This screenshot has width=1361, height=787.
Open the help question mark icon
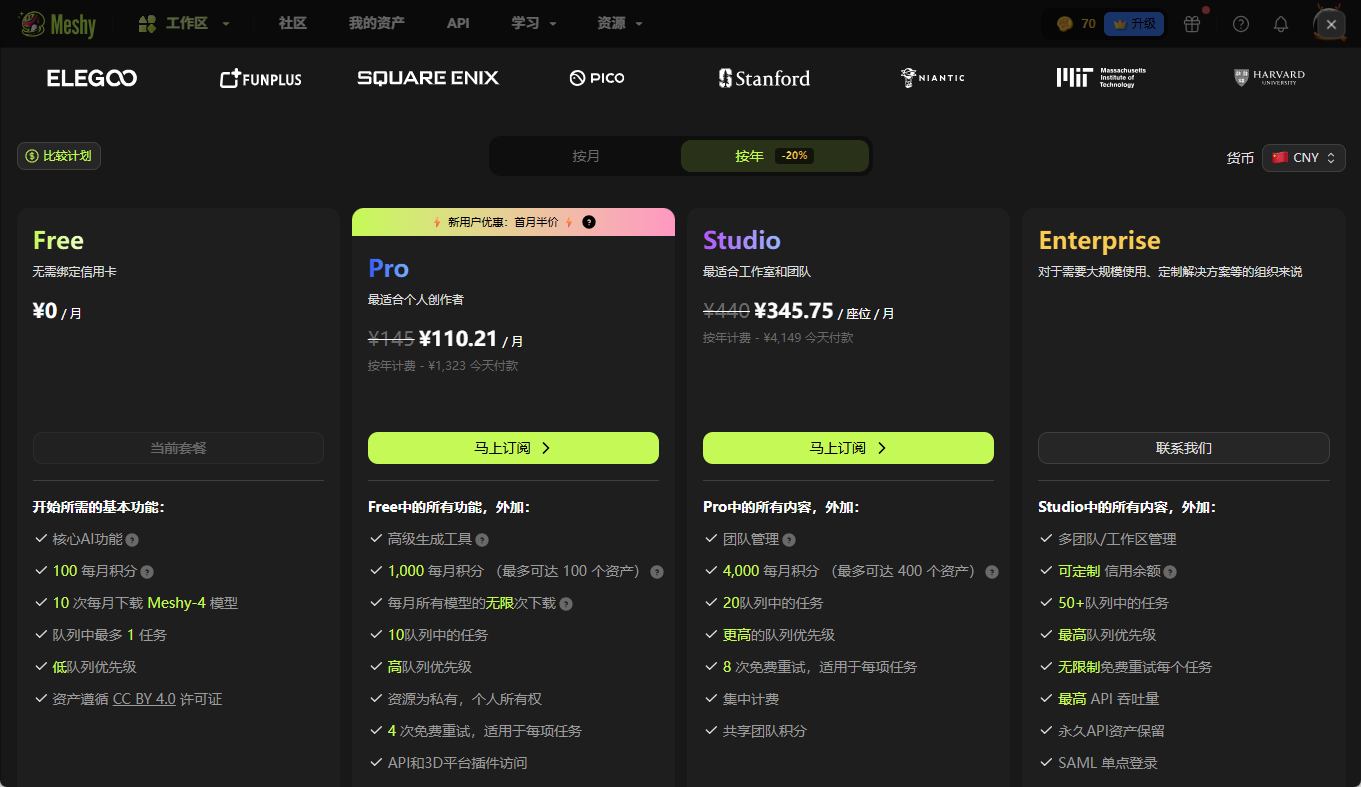pos(1241,24)
